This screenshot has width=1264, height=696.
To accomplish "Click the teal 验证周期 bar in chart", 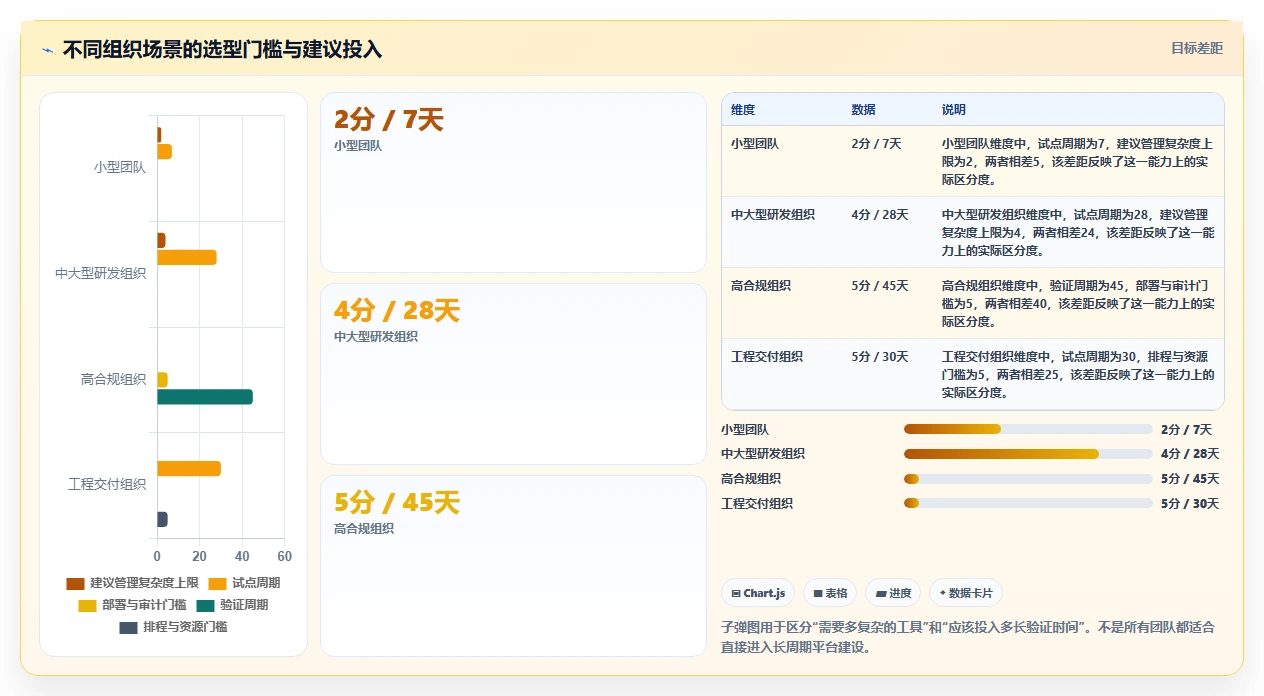I will click(205, 397).
